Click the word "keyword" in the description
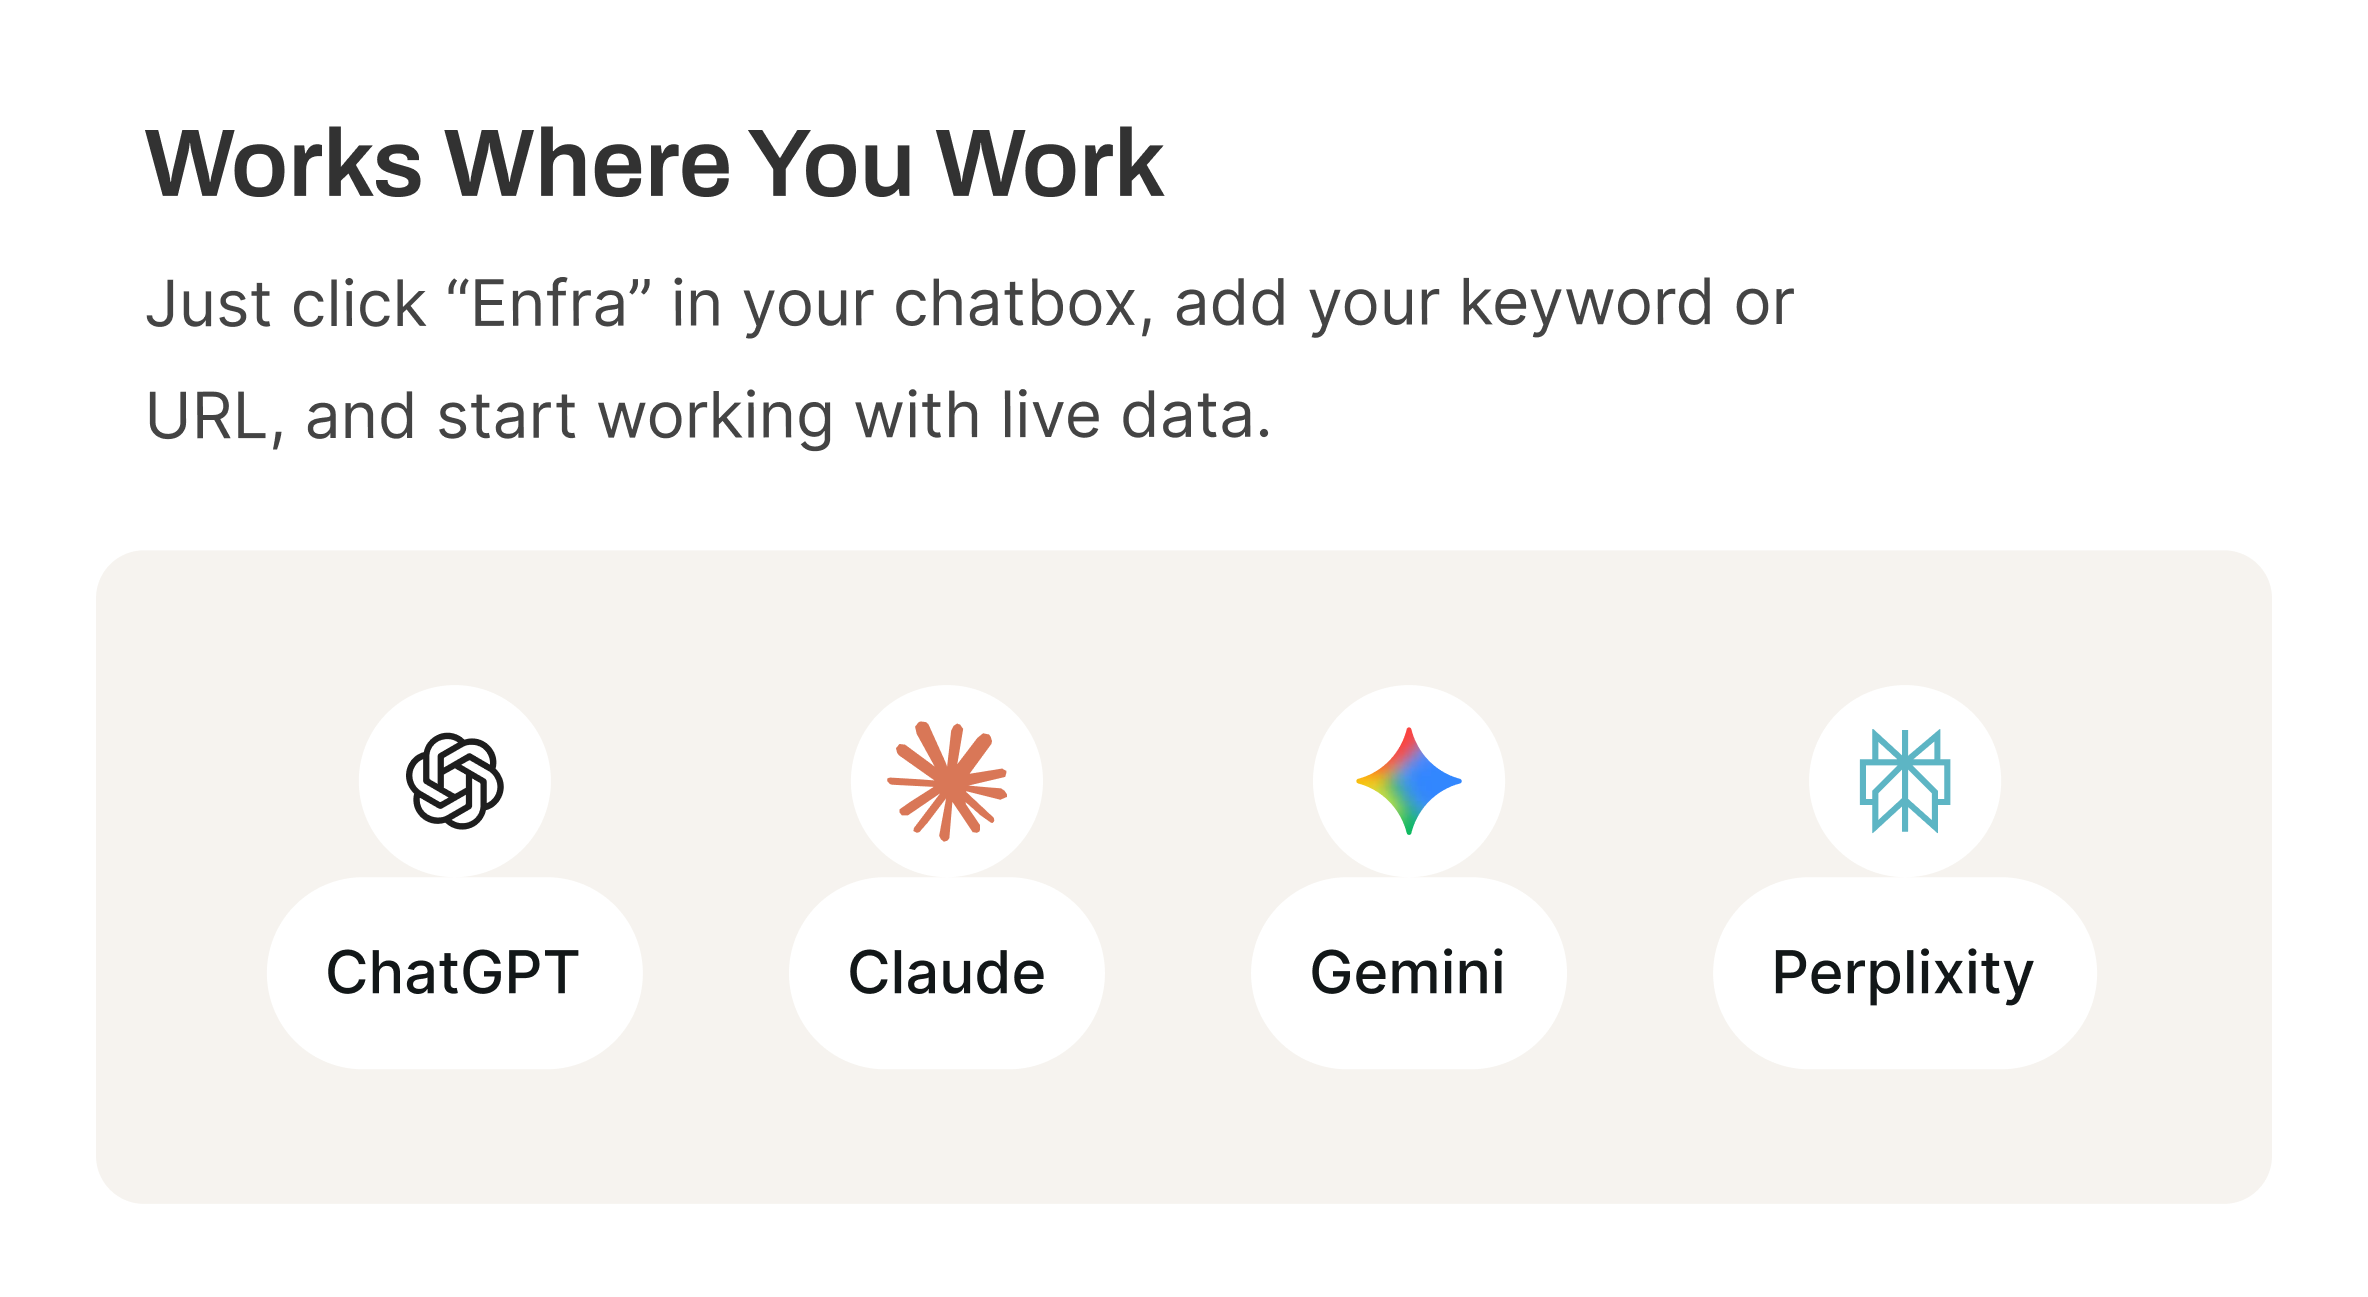 pyautogui.click(x=1587, y=303)
